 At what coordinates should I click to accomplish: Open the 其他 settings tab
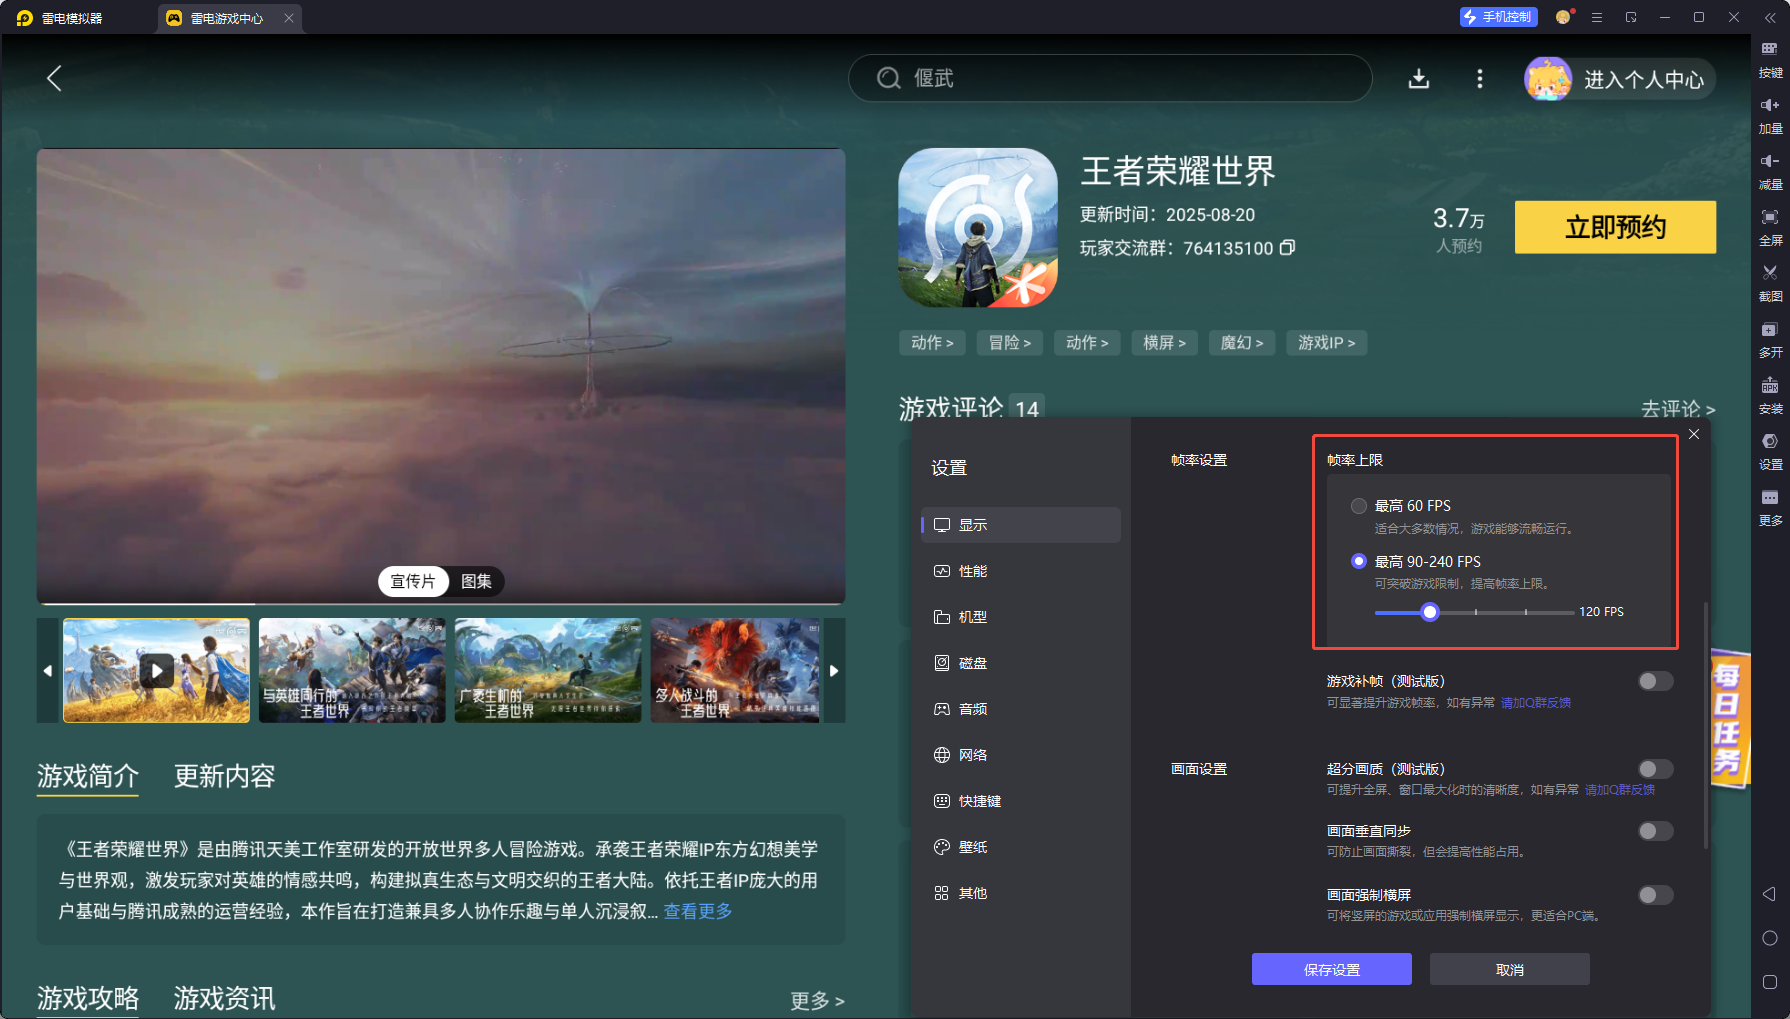click(1021, 893)
